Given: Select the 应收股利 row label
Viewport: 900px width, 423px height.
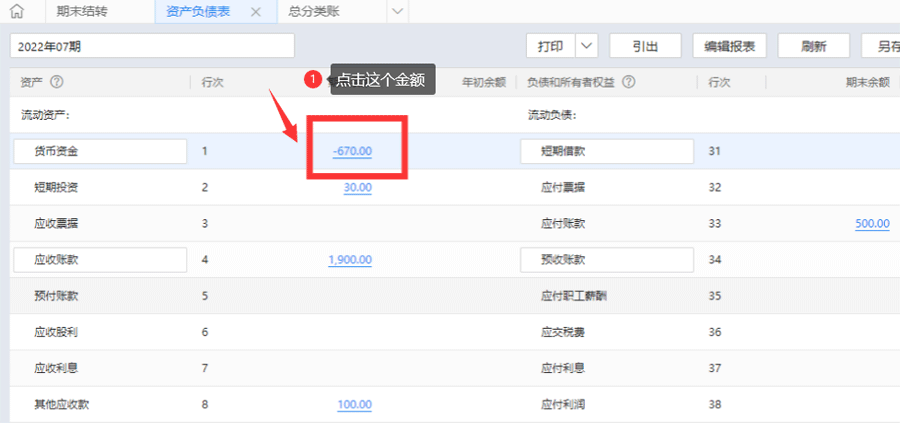Looking at the screenshot, I should coord(56,332).
